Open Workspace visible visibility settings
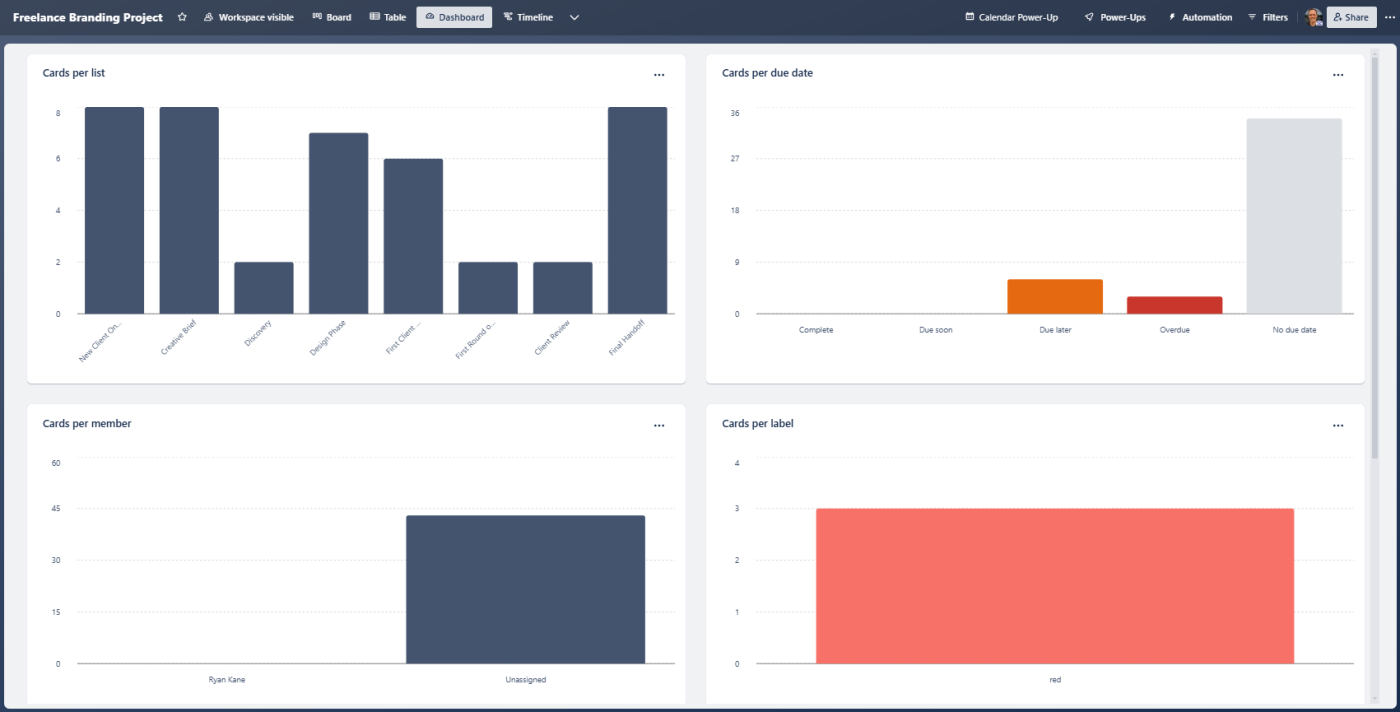This screenshot has width=1400, height=712. [248, 17]
